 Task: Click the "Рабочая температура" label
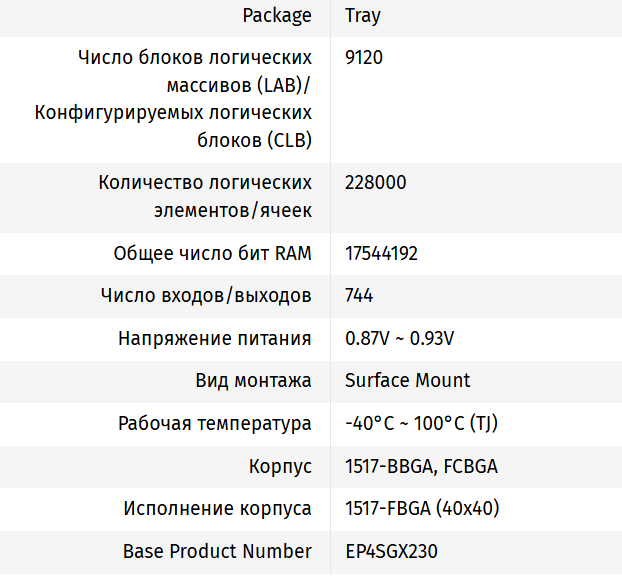coord(215,424)
